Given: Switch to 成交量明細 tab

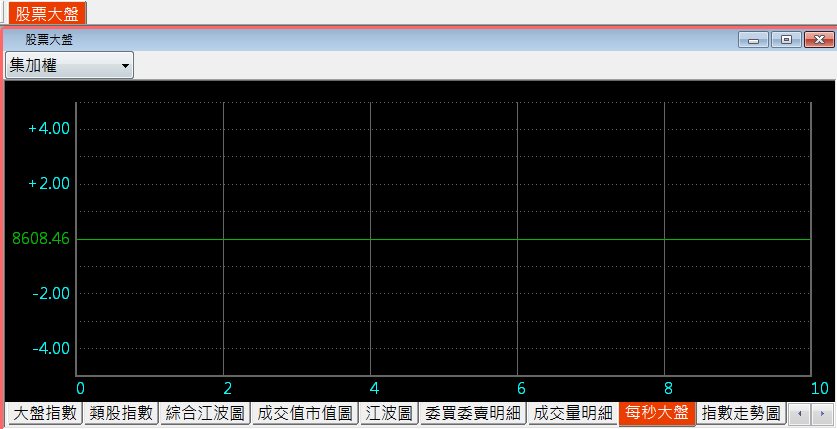Looking at the screenshot, I should (x=572, y=413).
